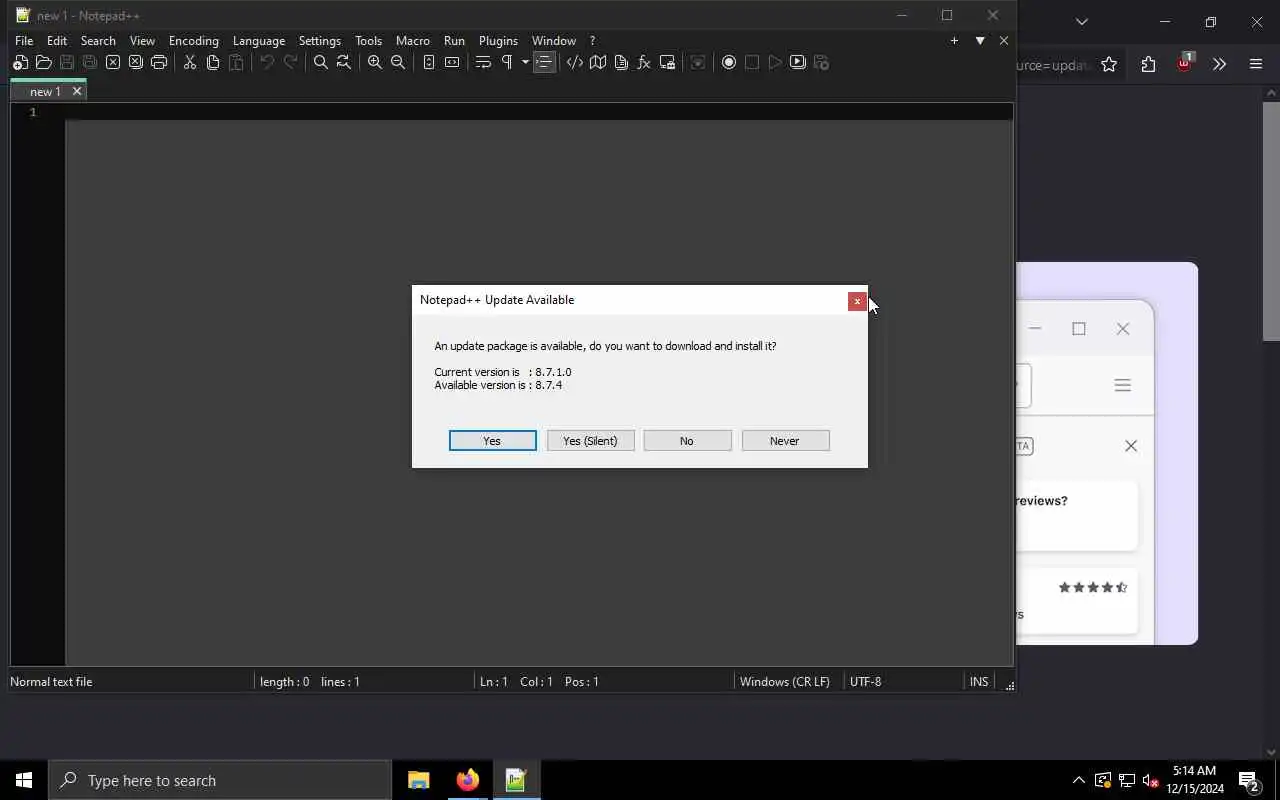Click Yes (Silent) update button
Image resolution: width=1280 pixels, height=800 pixels.
(x=590, y=441)
